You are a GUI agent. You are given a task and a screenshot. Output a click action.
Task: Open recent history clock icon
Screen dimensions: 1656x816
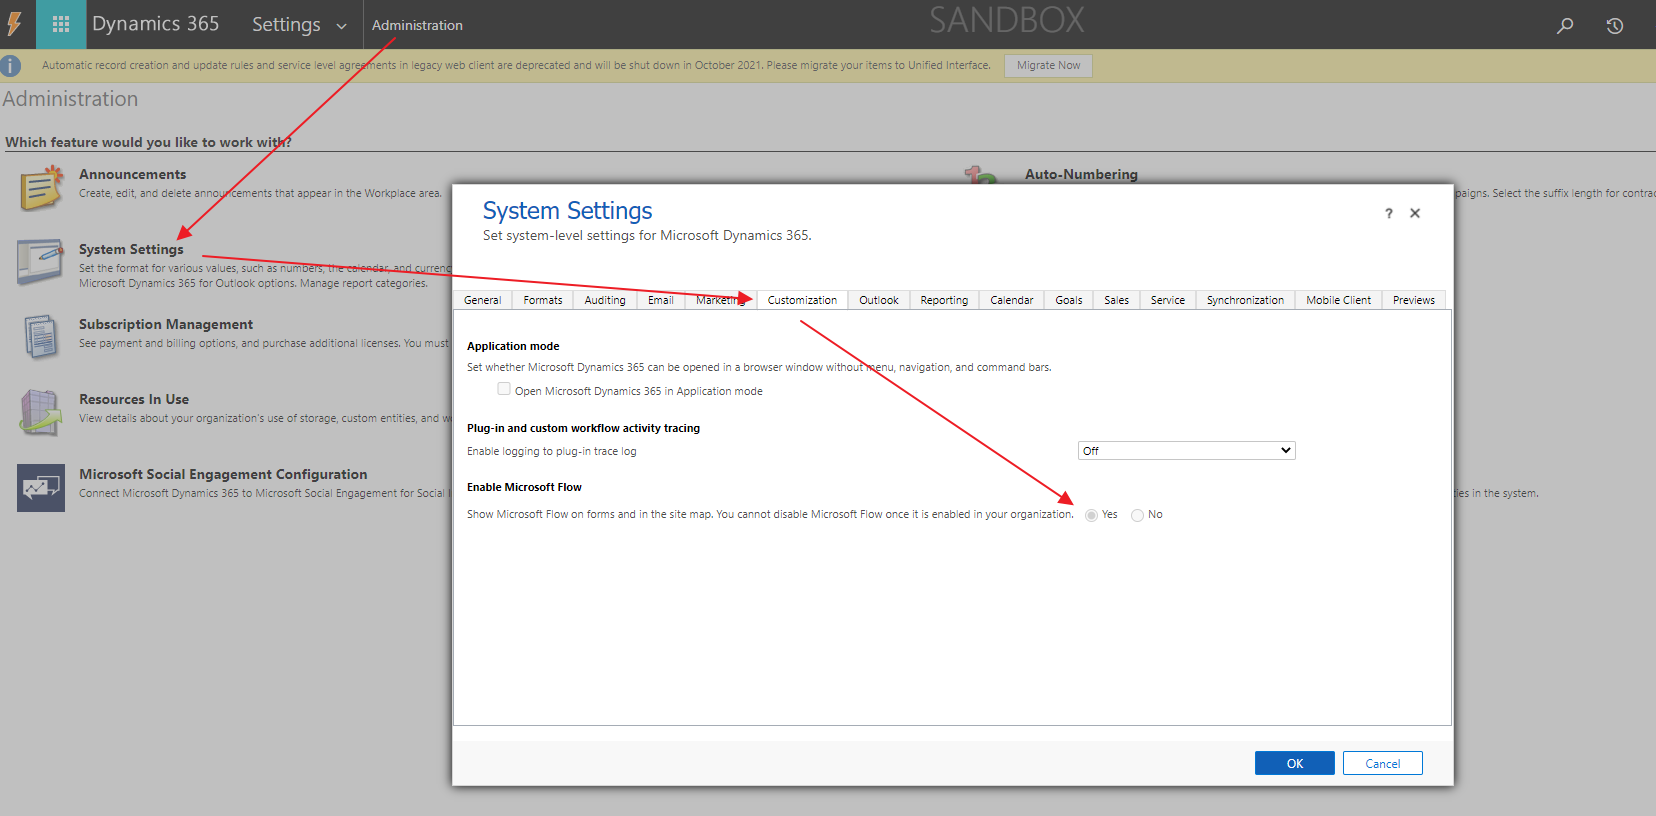click(x=1615, y=25)
